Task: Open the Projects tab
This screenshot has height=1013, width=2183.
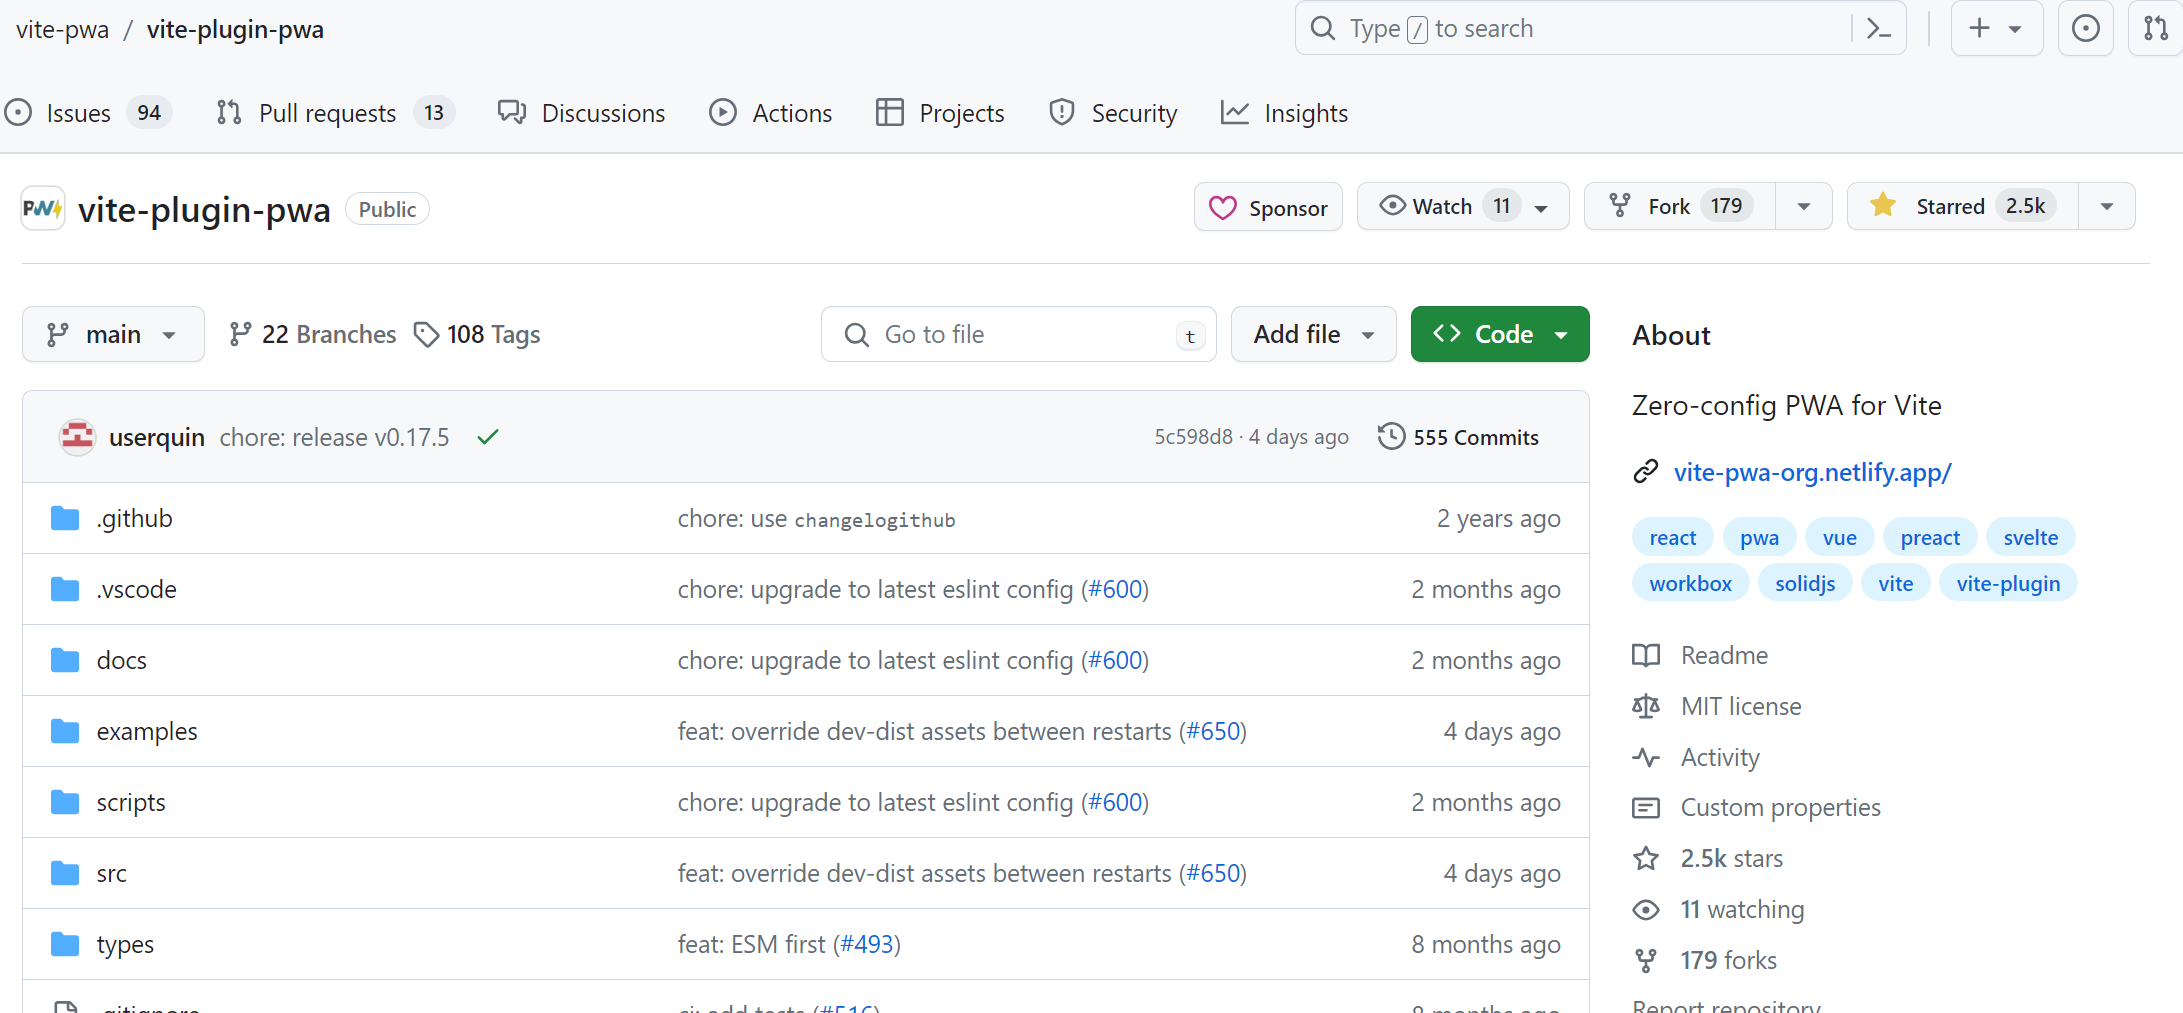Action: pyautogui.click(x=940, y=113)
